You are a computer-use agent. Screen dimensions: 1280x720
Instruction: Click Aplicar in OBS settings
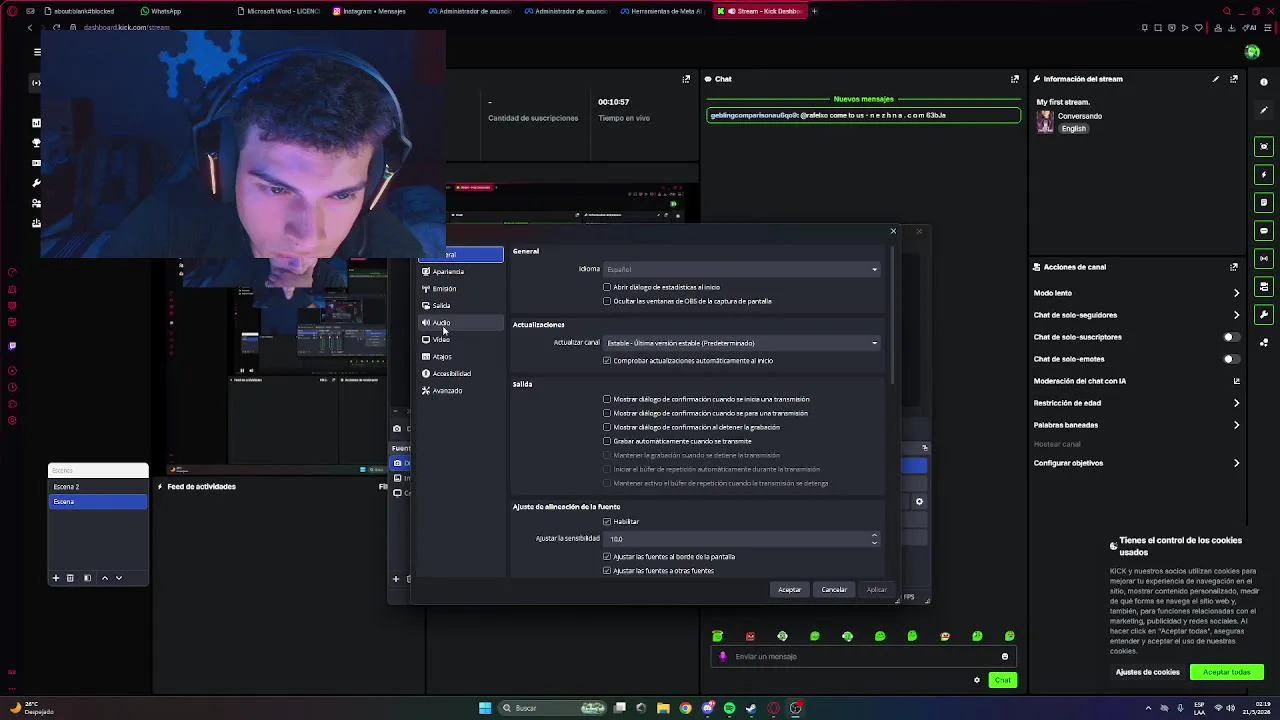click(x=877, y=590)
